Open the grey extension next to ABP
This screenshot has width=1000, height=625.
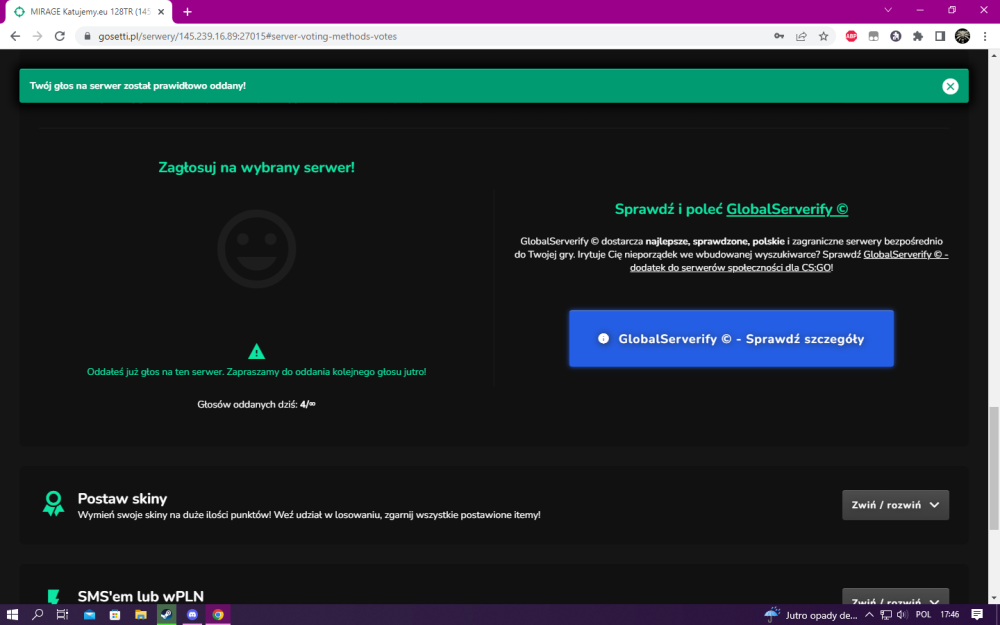[873, 36]
